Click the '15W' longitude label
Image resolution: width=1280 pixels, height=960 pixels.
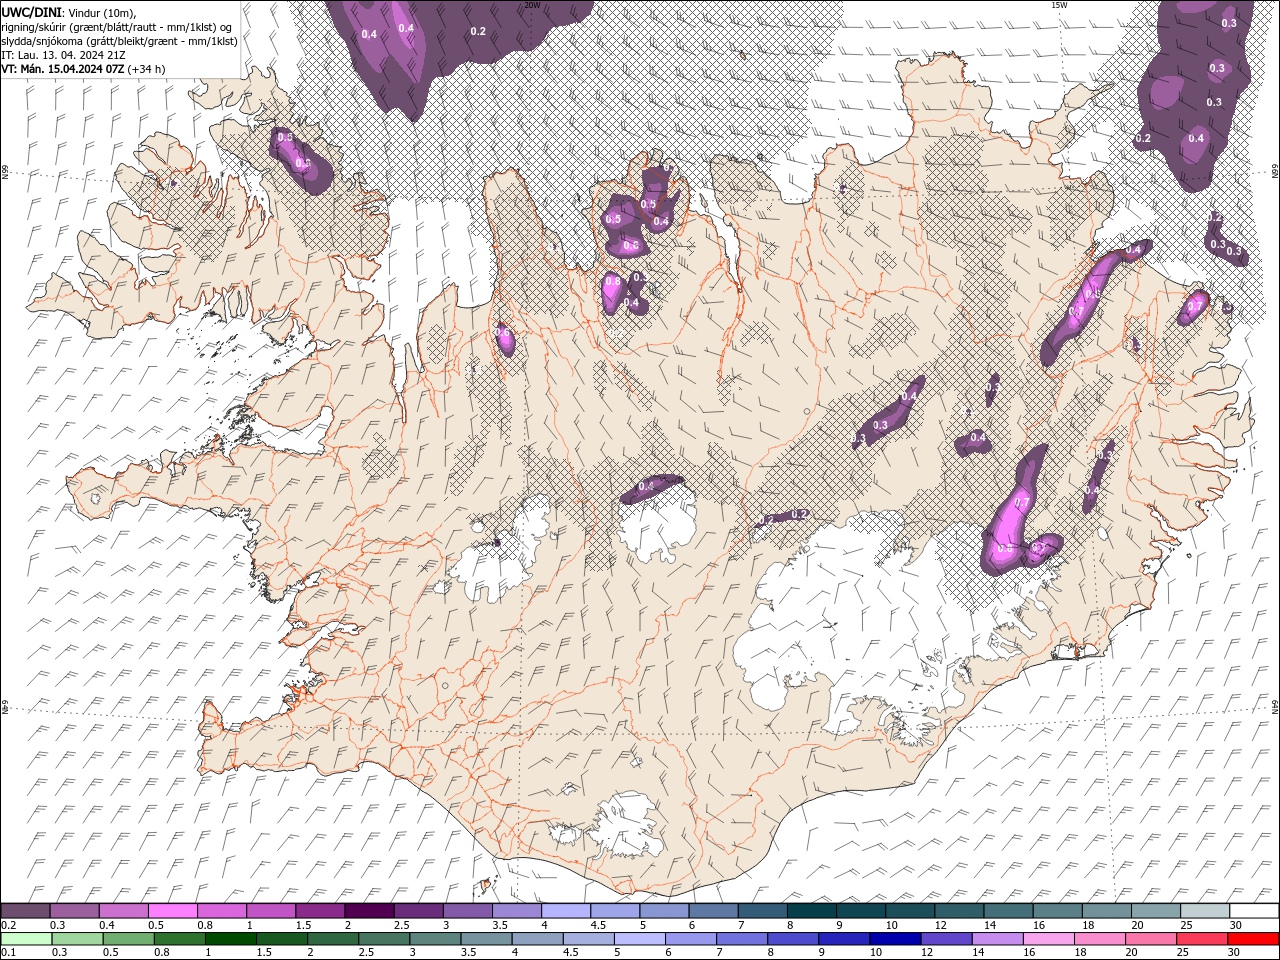(1059, 5)
